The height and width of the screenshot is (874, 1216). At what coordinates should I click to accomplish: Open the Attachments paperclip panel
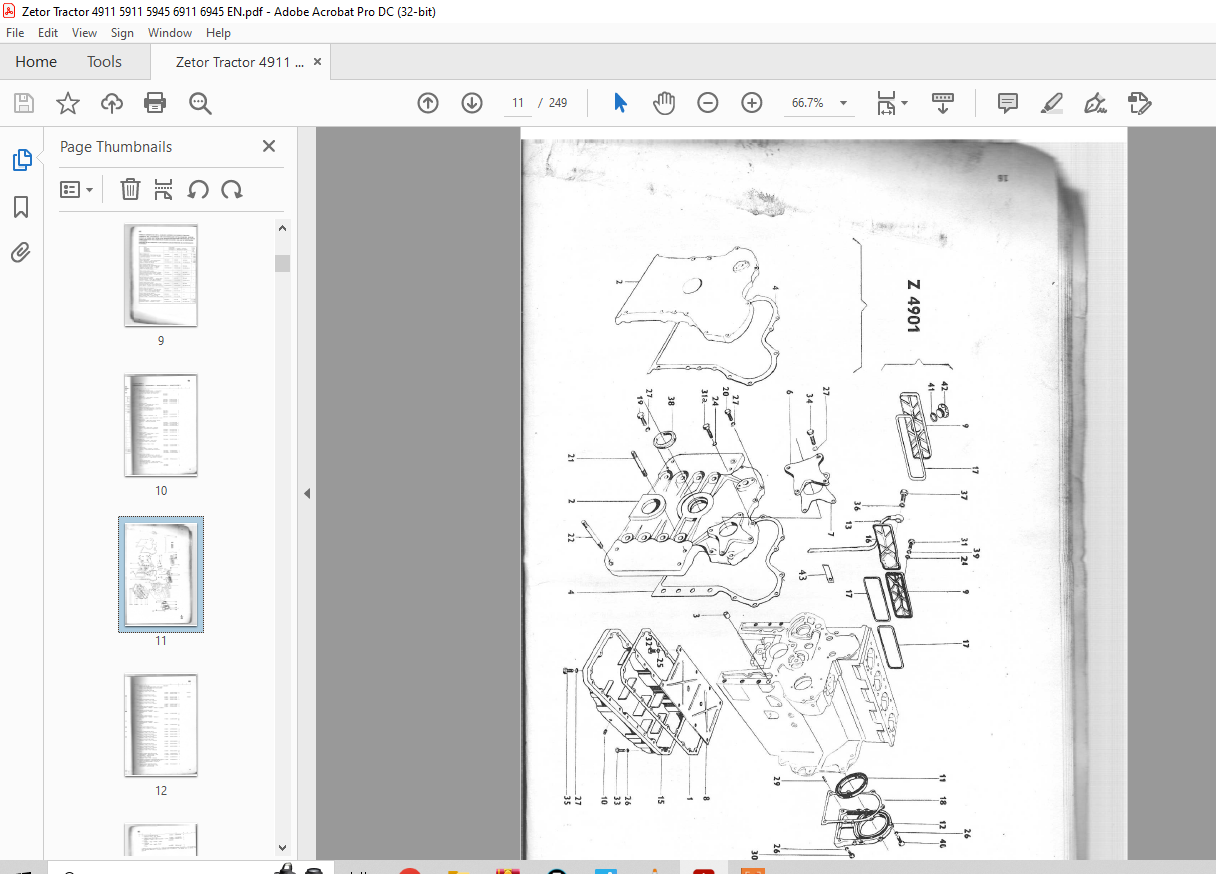pos(21,252)
